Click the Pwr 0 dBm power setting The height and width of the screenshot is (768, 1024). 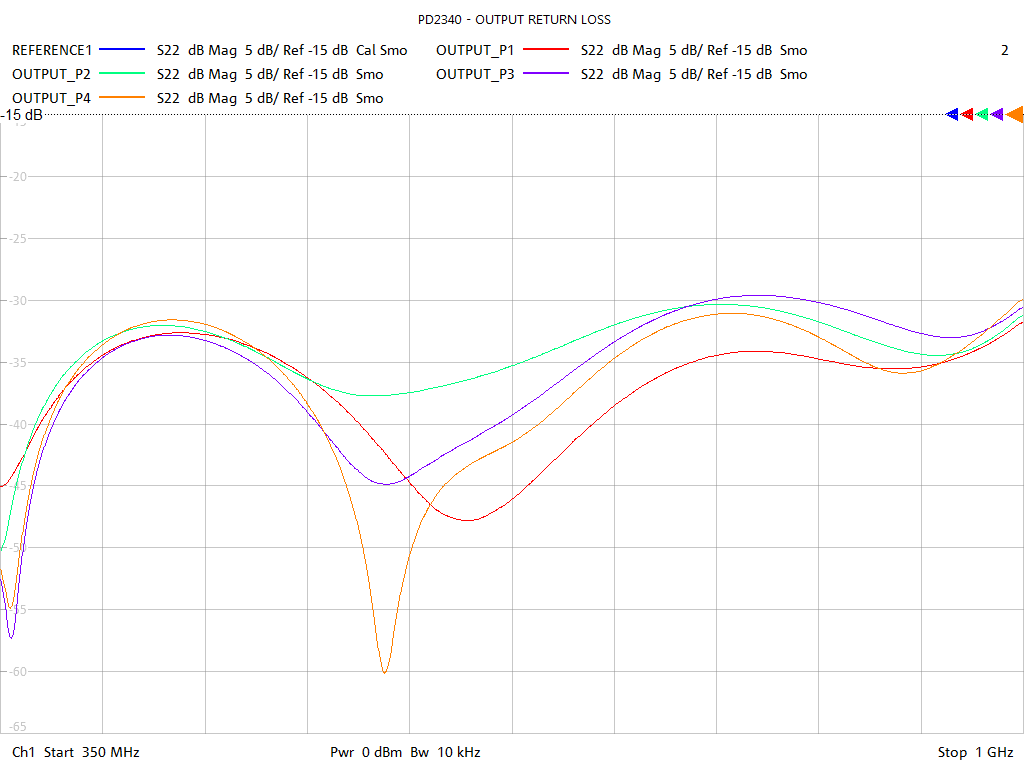coord(366,752)
